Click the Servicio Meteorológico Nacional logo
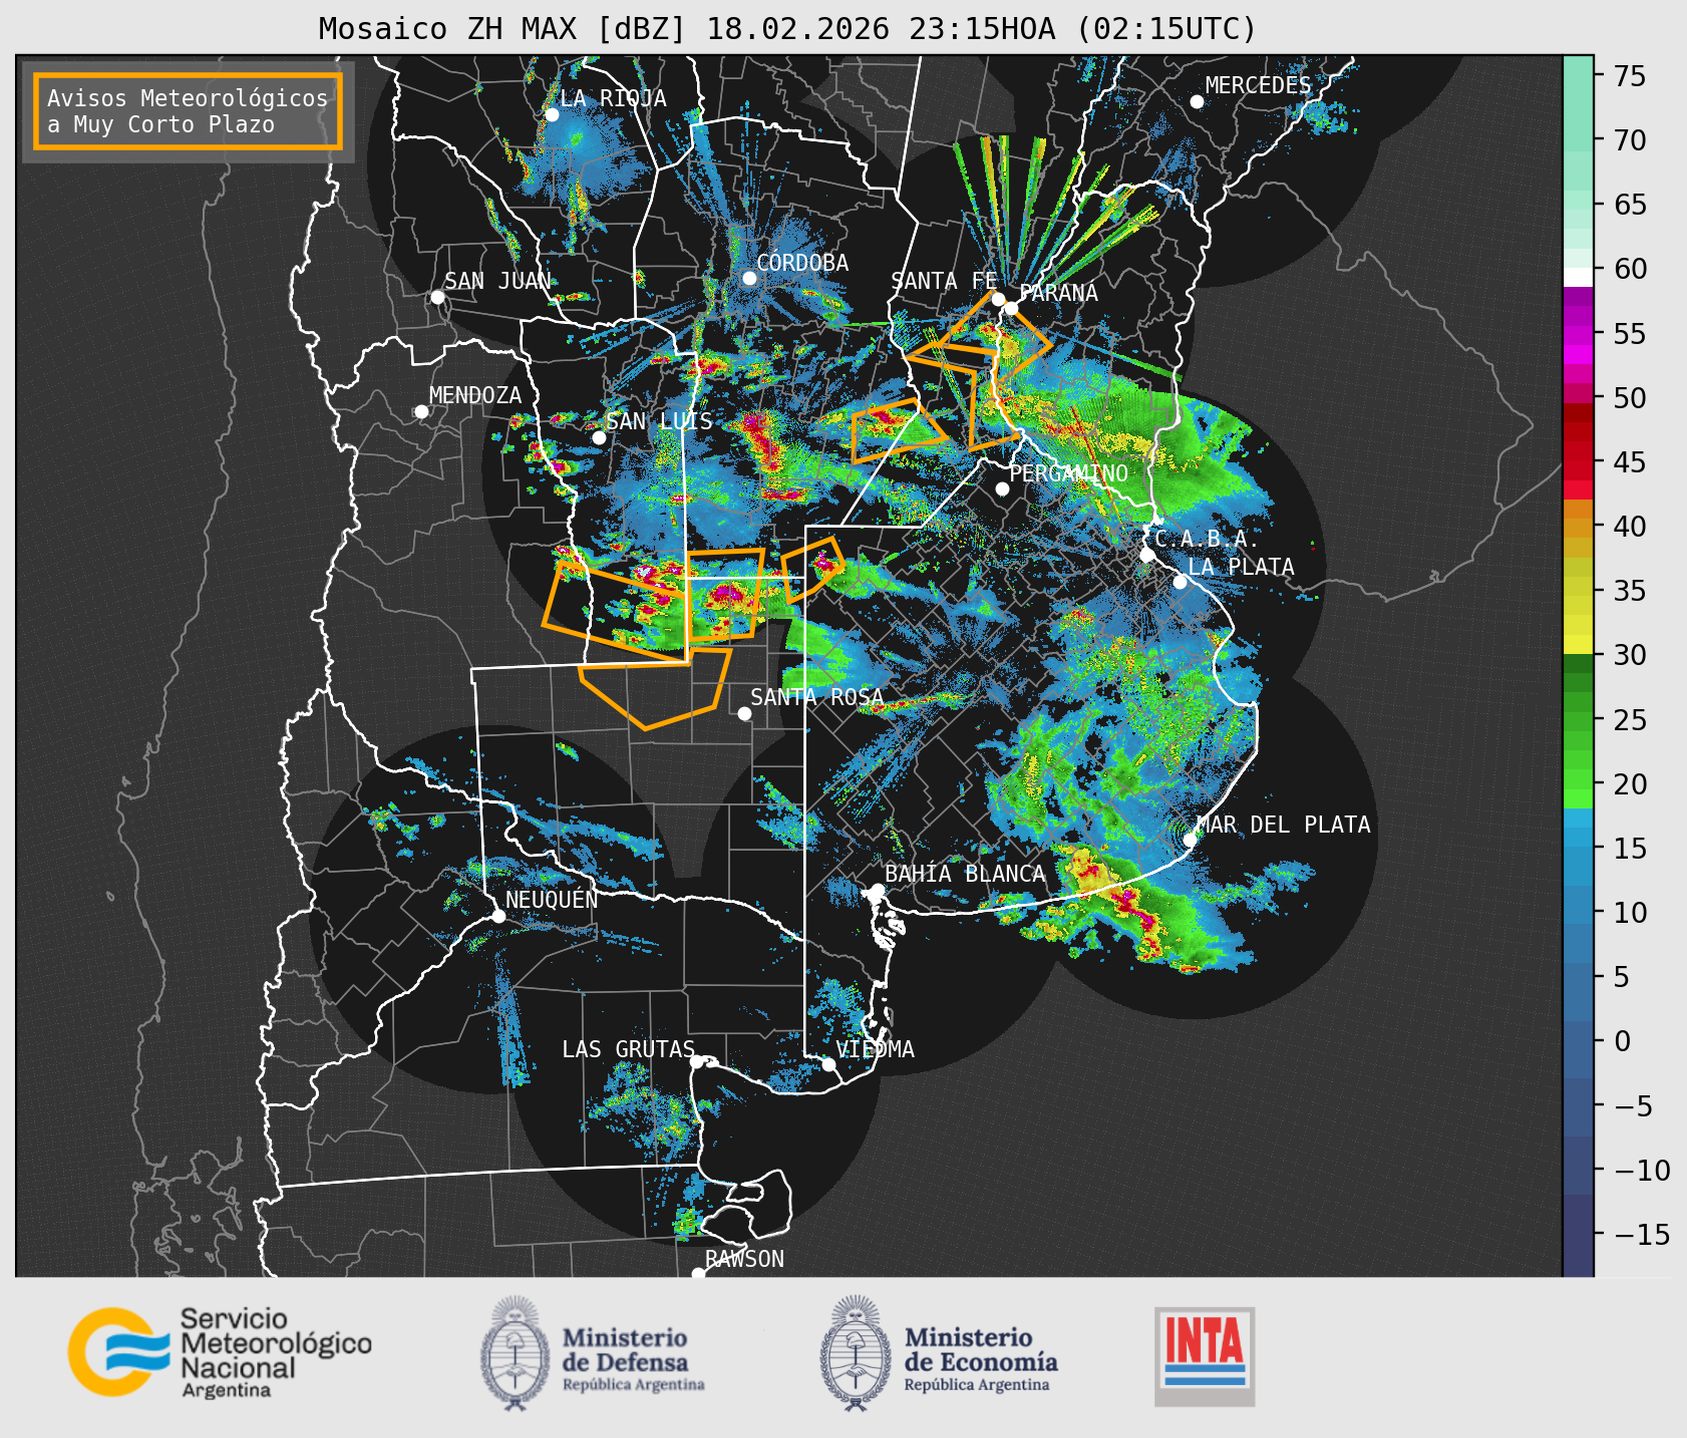 click(x=220, y=1352)
